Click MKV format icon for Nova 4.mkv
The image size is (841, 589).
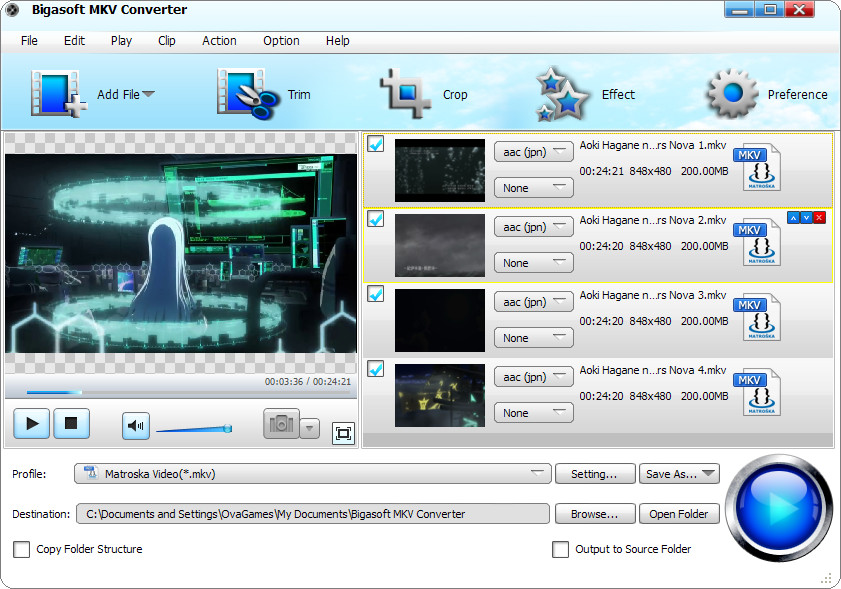click(x=757, y=392)
